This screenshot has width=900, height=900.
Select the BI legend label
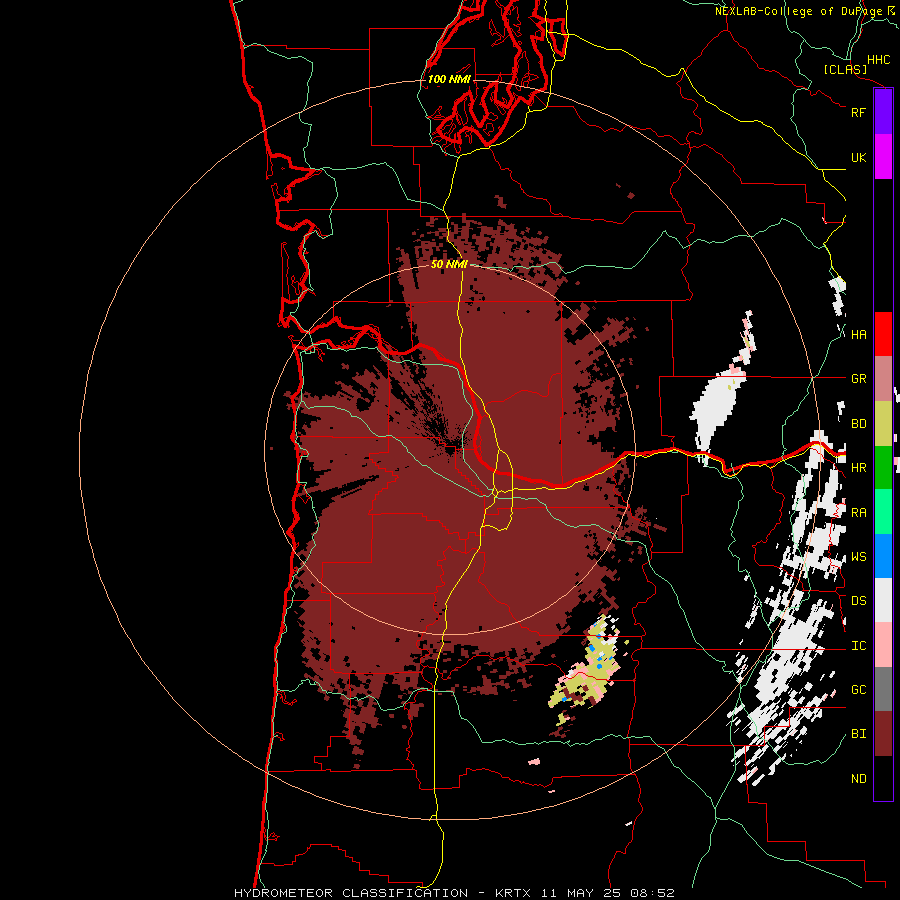858,734
